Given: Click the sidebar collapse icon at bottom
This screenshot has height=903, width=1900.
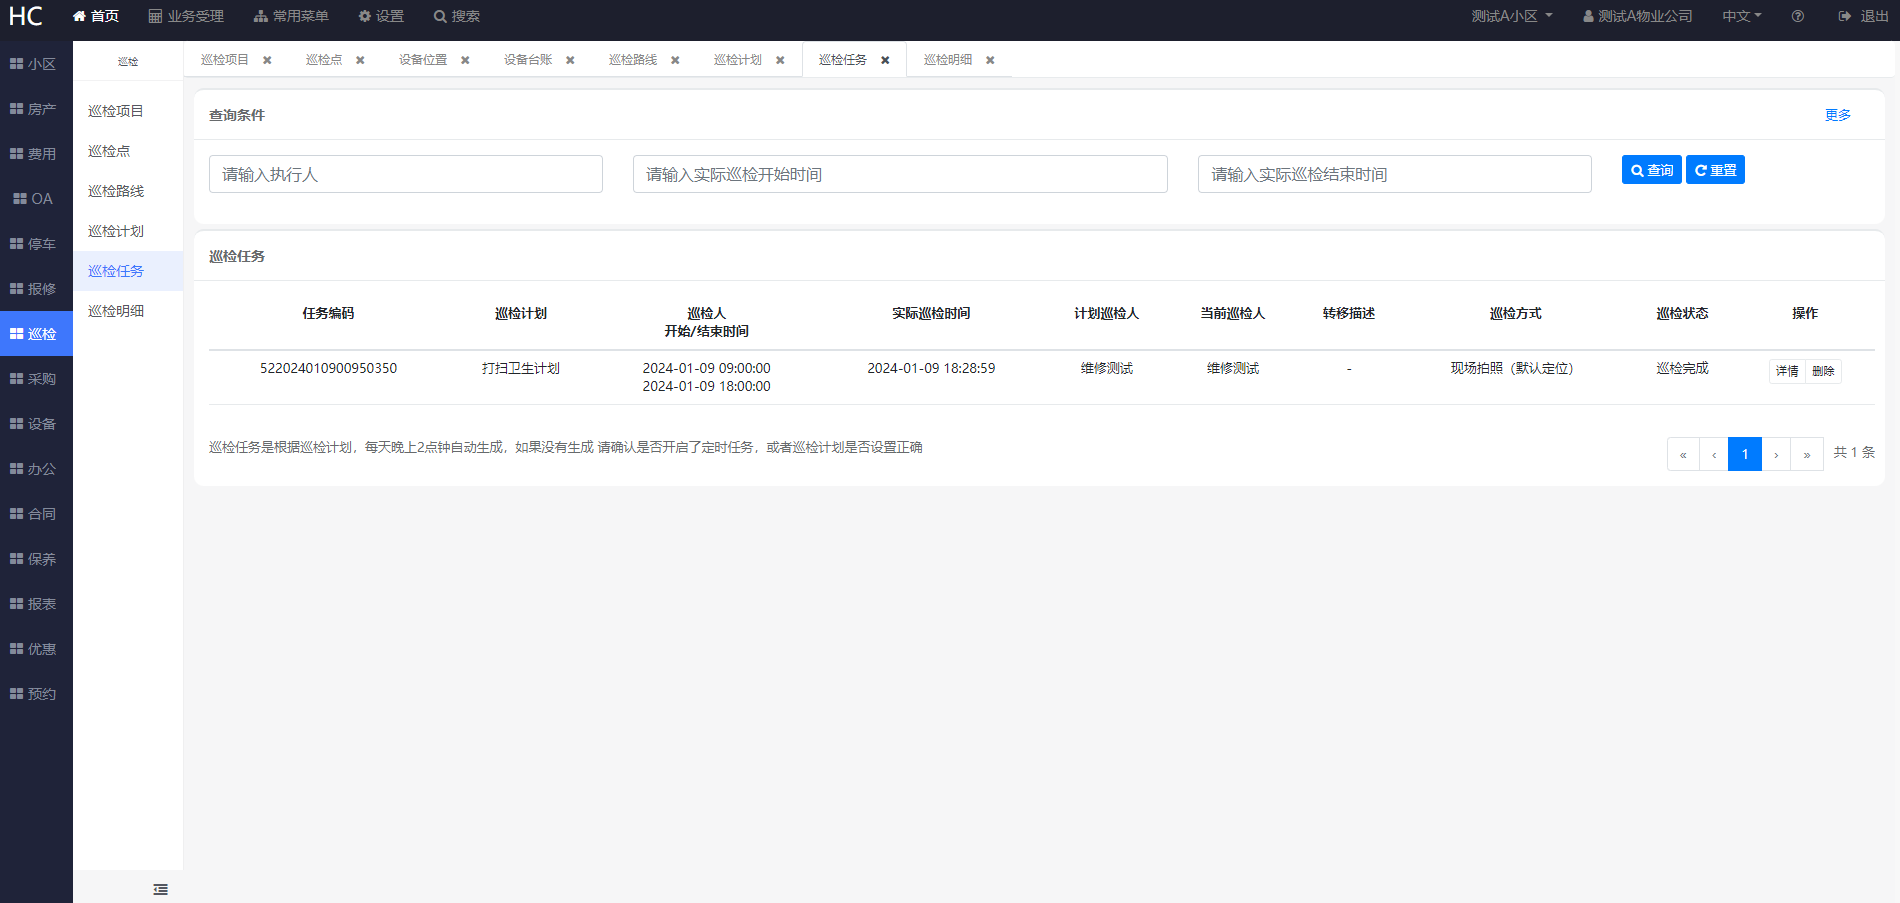Looking at the screenshot, I should click(160, 889).
